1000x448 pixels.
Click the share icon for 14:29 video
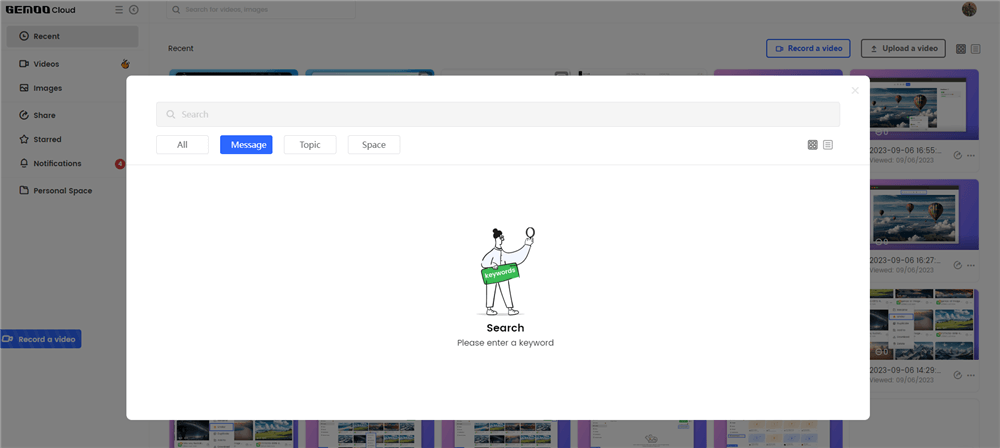[x=957, y=375]
